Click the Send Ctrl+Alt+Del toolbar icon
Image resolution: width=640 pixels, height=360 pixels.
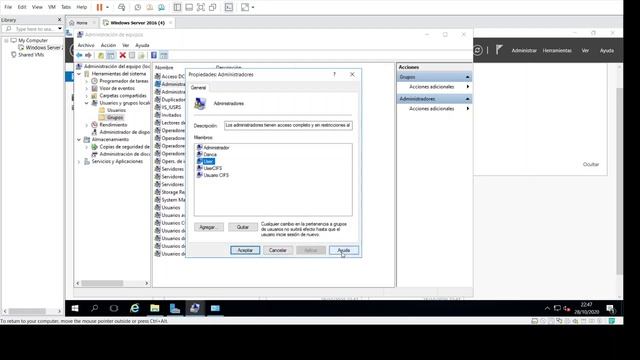pyautogui.click(x=121, y=7)
